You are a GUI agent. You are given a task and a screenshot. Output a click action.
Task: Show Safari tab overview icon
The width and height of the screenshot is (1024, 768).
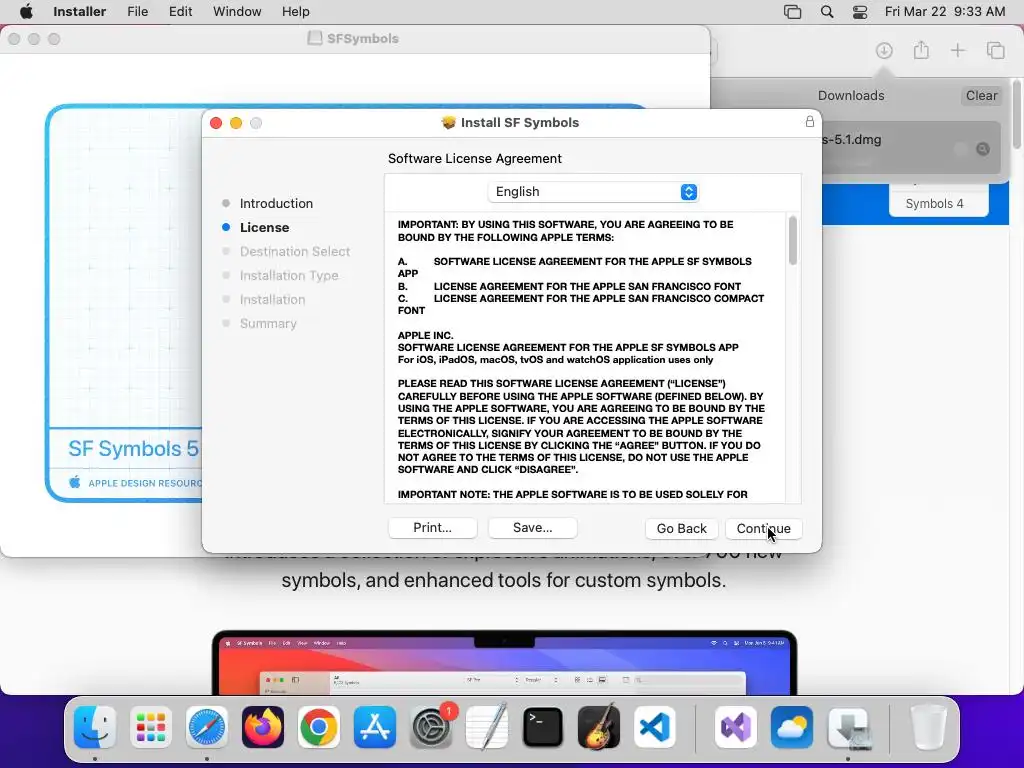995,50
